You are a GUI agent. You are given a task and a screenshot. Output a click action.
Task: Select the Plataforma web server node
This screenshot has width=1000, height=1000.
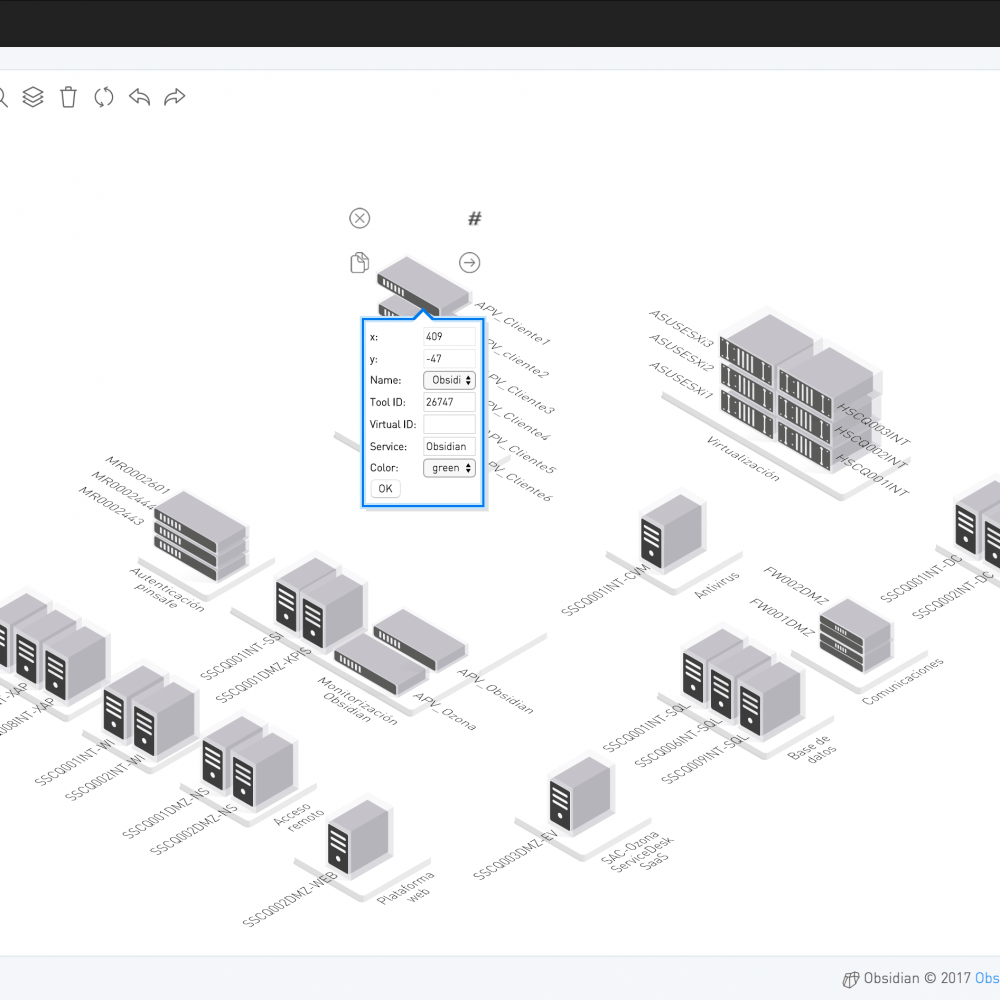tap(357, 840)
